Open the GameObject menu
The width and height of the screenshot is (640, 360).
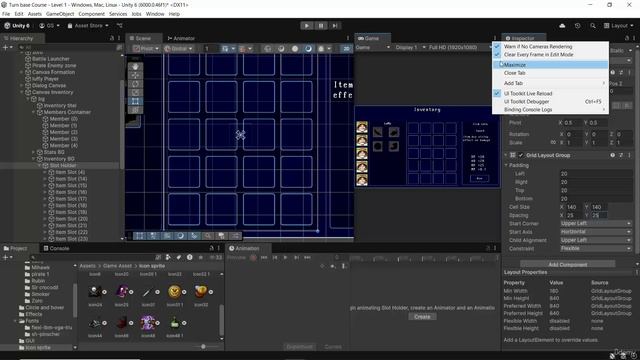[60, 14]
